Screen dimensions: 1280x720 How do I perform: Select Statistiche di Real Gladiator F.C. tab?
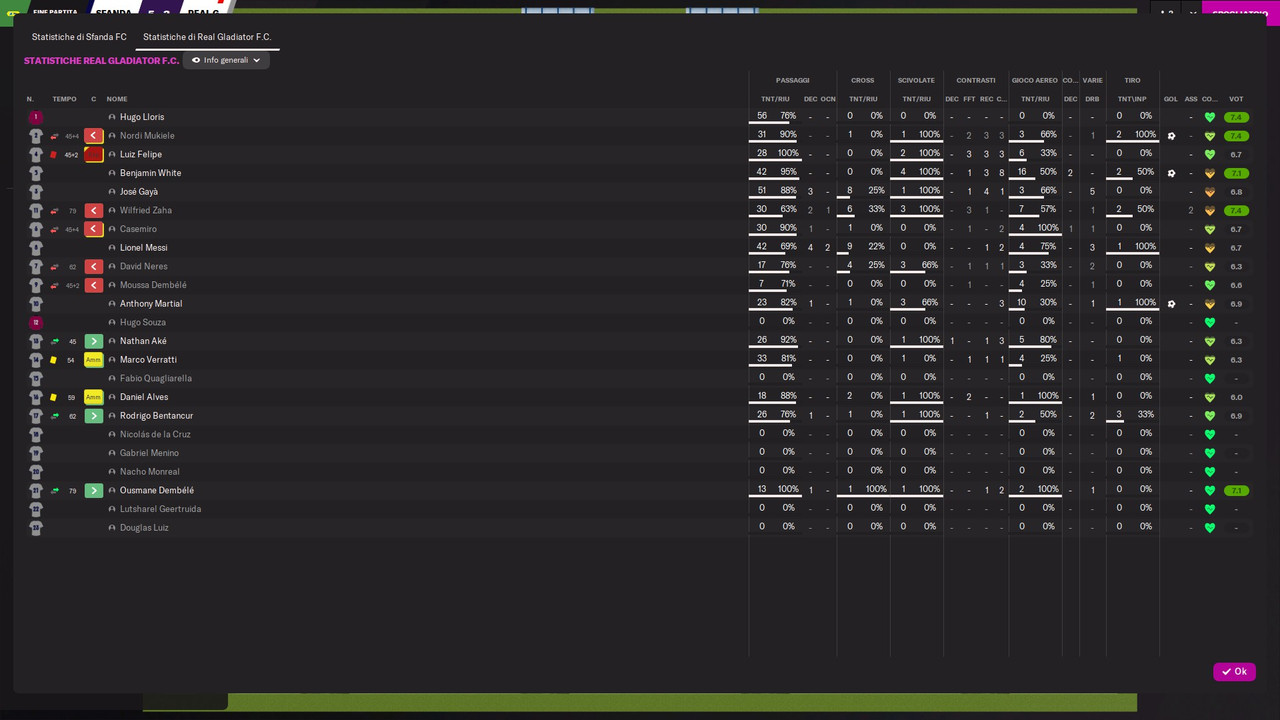(x=207, y=37)
